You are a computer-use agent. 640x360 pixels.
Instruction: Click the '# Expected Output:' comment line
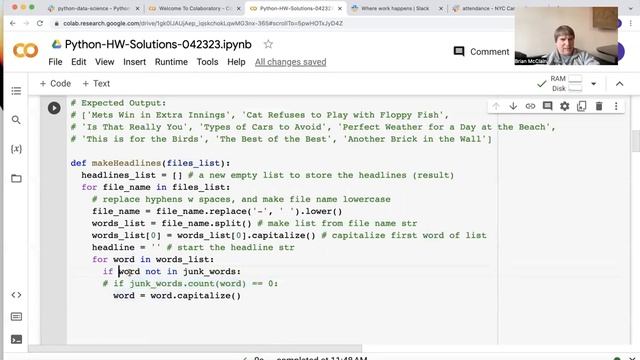pyautogui.click(x=118, y=103)
